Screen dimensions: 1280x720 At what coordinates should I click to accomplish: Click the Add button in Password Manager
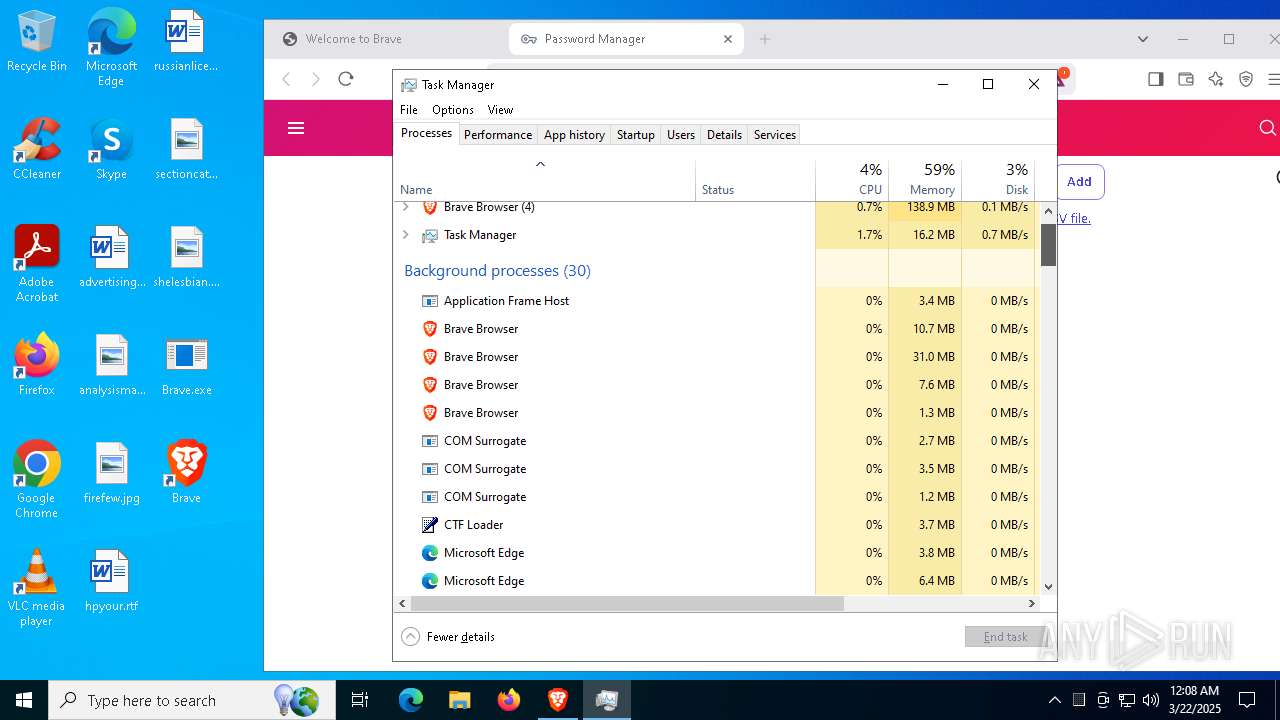pos(1079,182)
